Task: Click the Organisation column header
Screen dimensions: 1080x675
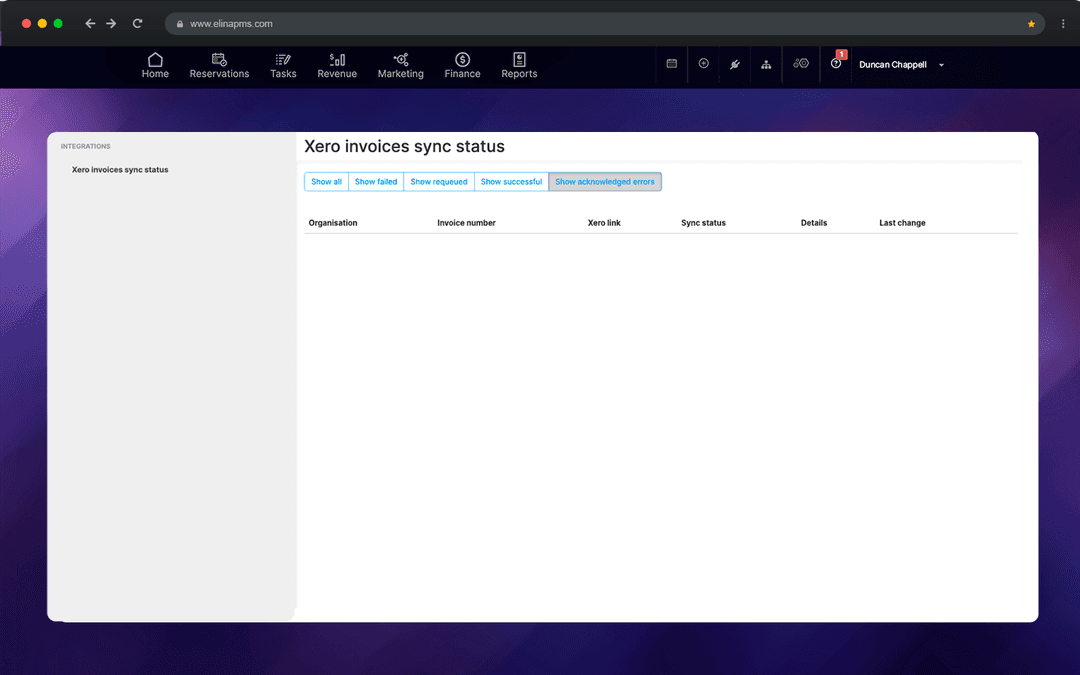Action: tap(333, 223)
